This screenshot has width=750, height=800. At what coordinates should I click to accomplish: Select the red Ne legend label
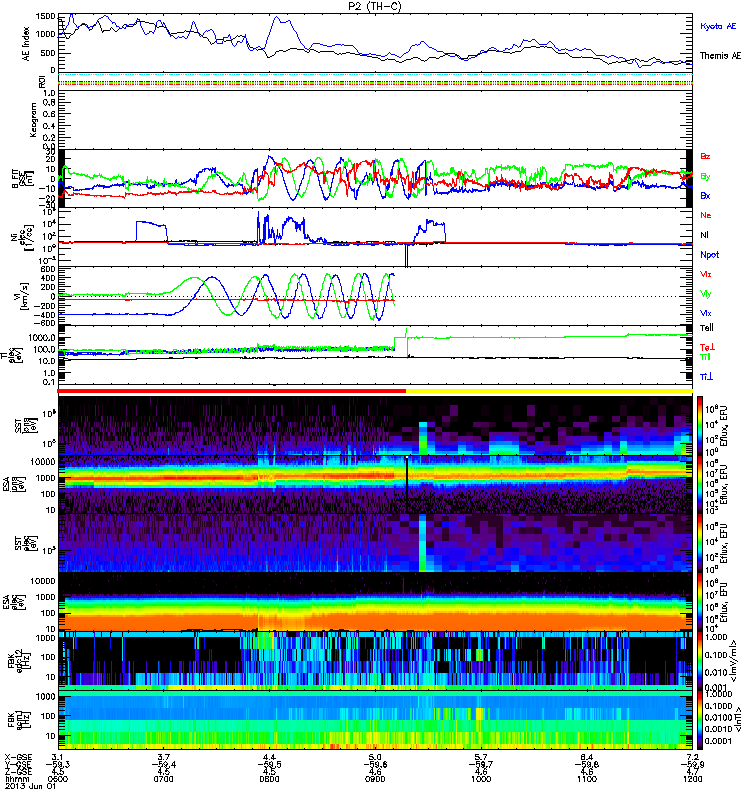[705, 215]
